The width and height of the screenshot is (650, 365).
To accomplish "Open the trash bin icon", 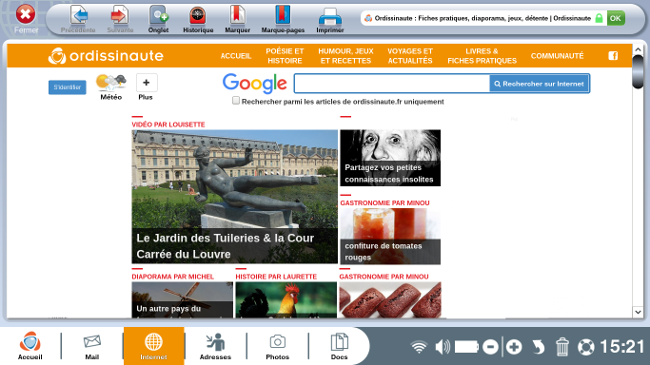I will [562, 347].
